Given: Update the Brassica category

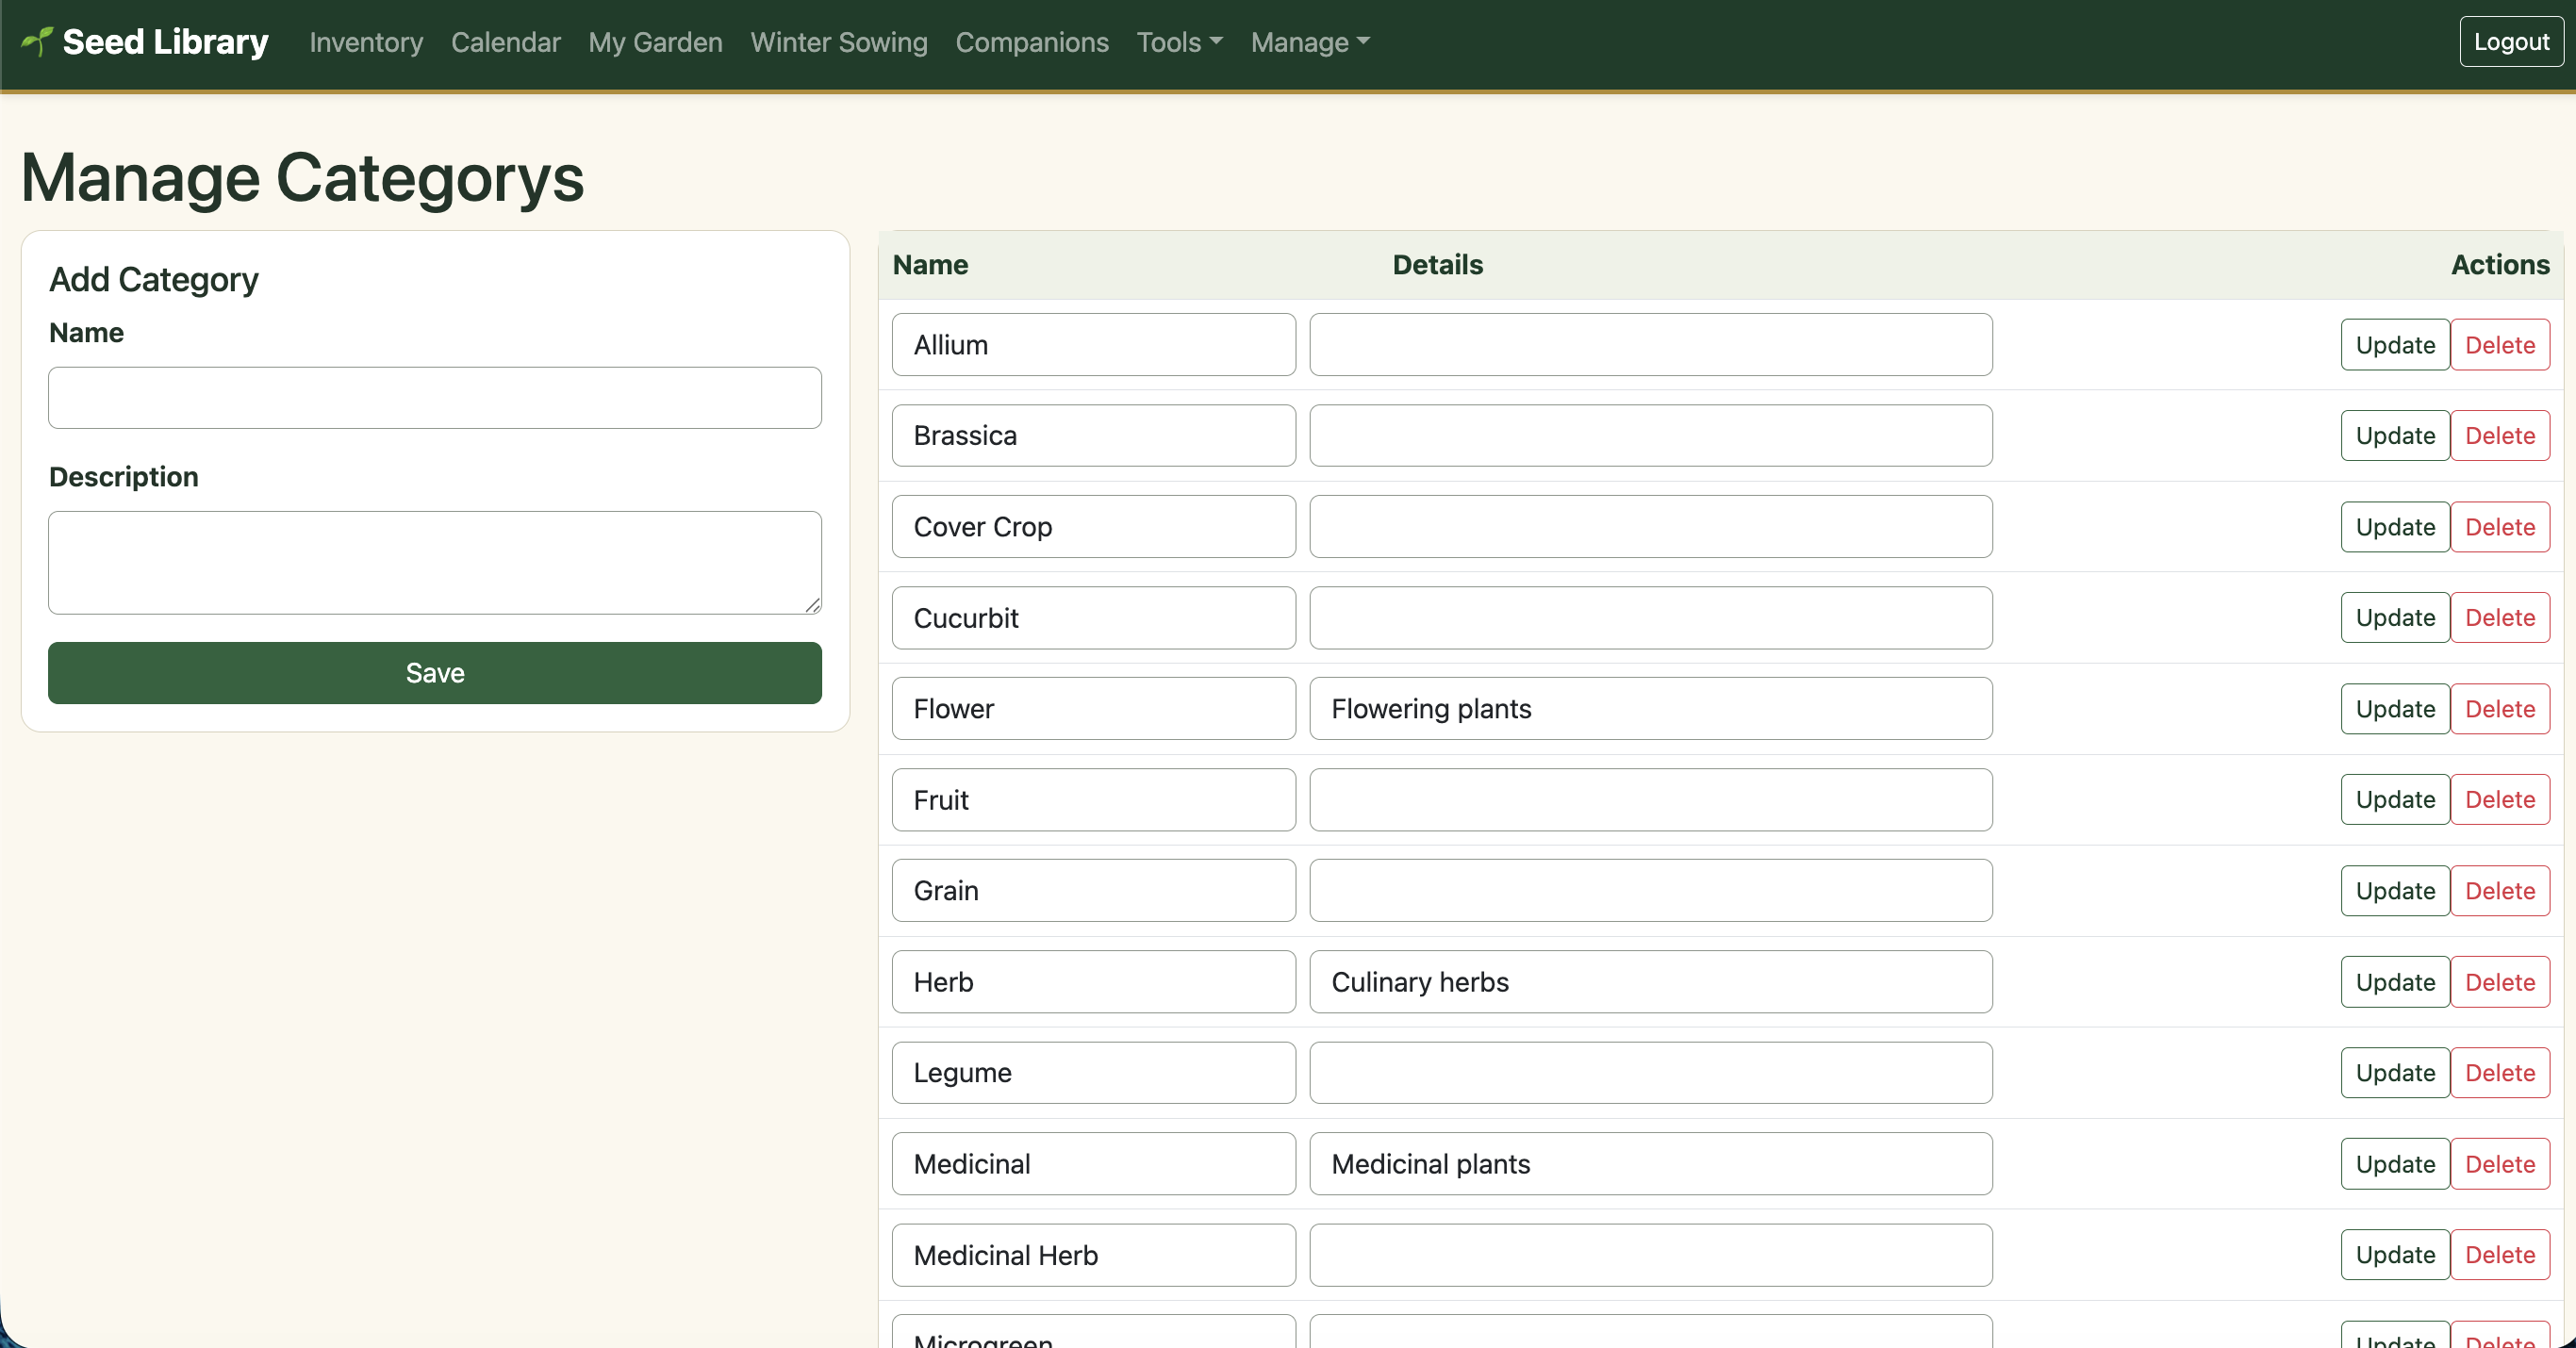Looking at the screenshot, I should [x=2395, y=436].
